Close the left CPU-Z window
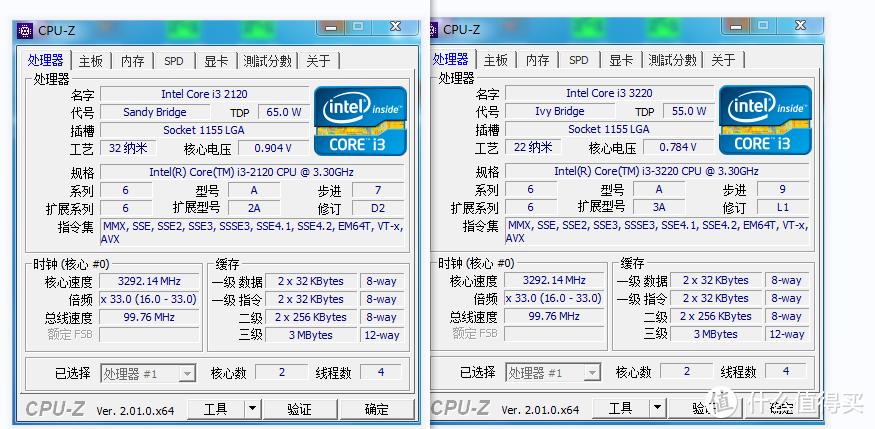875x429 pixels. pos(396,26)
